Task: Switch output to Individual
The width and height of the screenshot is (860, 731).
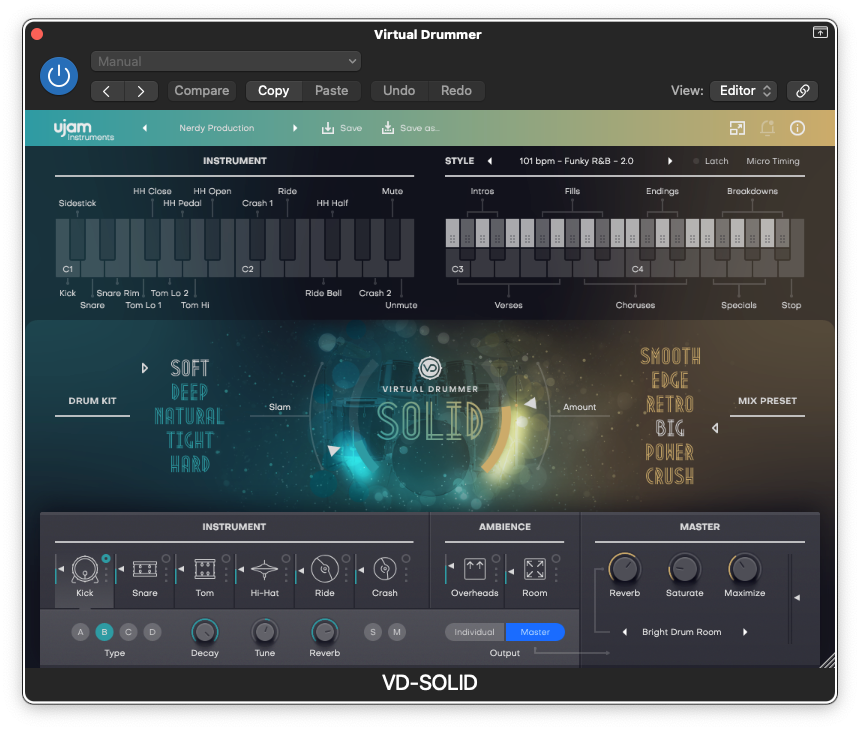Action: [475, 632]
